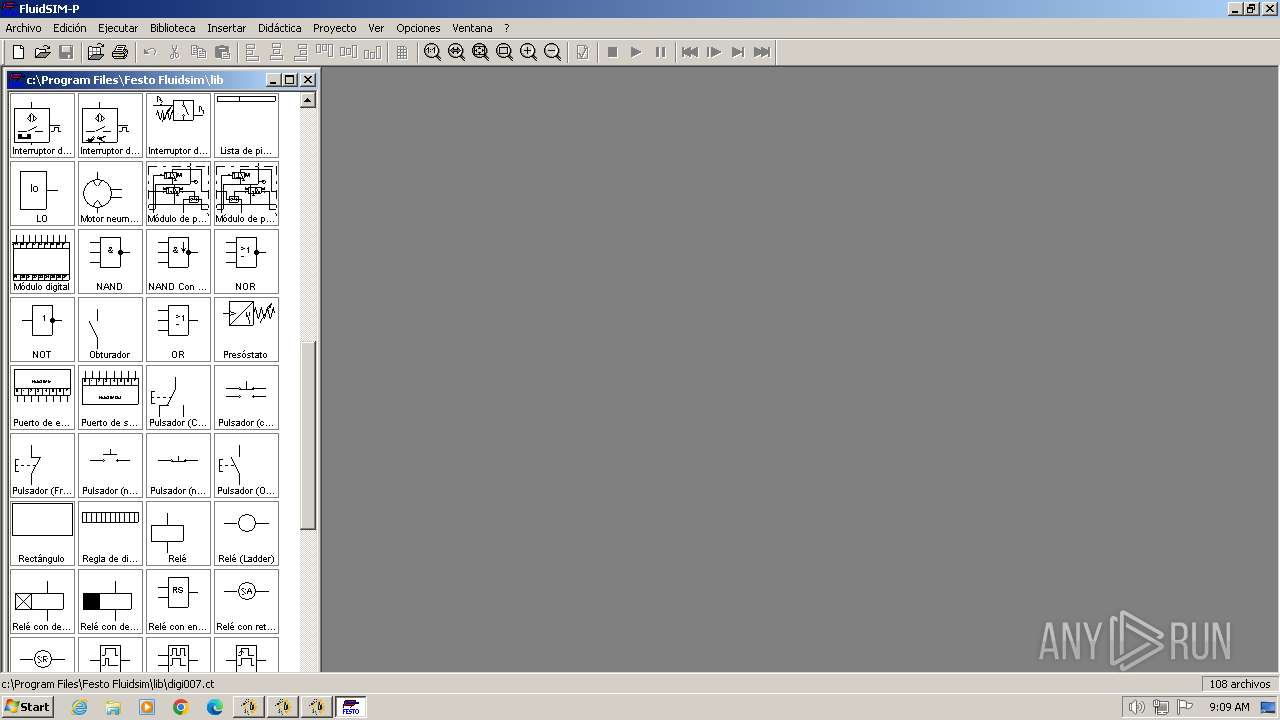Screen dimensions: 1280x720
Task: Open Microsoft Edge from taskbar
Action: [x=215, y=707]
